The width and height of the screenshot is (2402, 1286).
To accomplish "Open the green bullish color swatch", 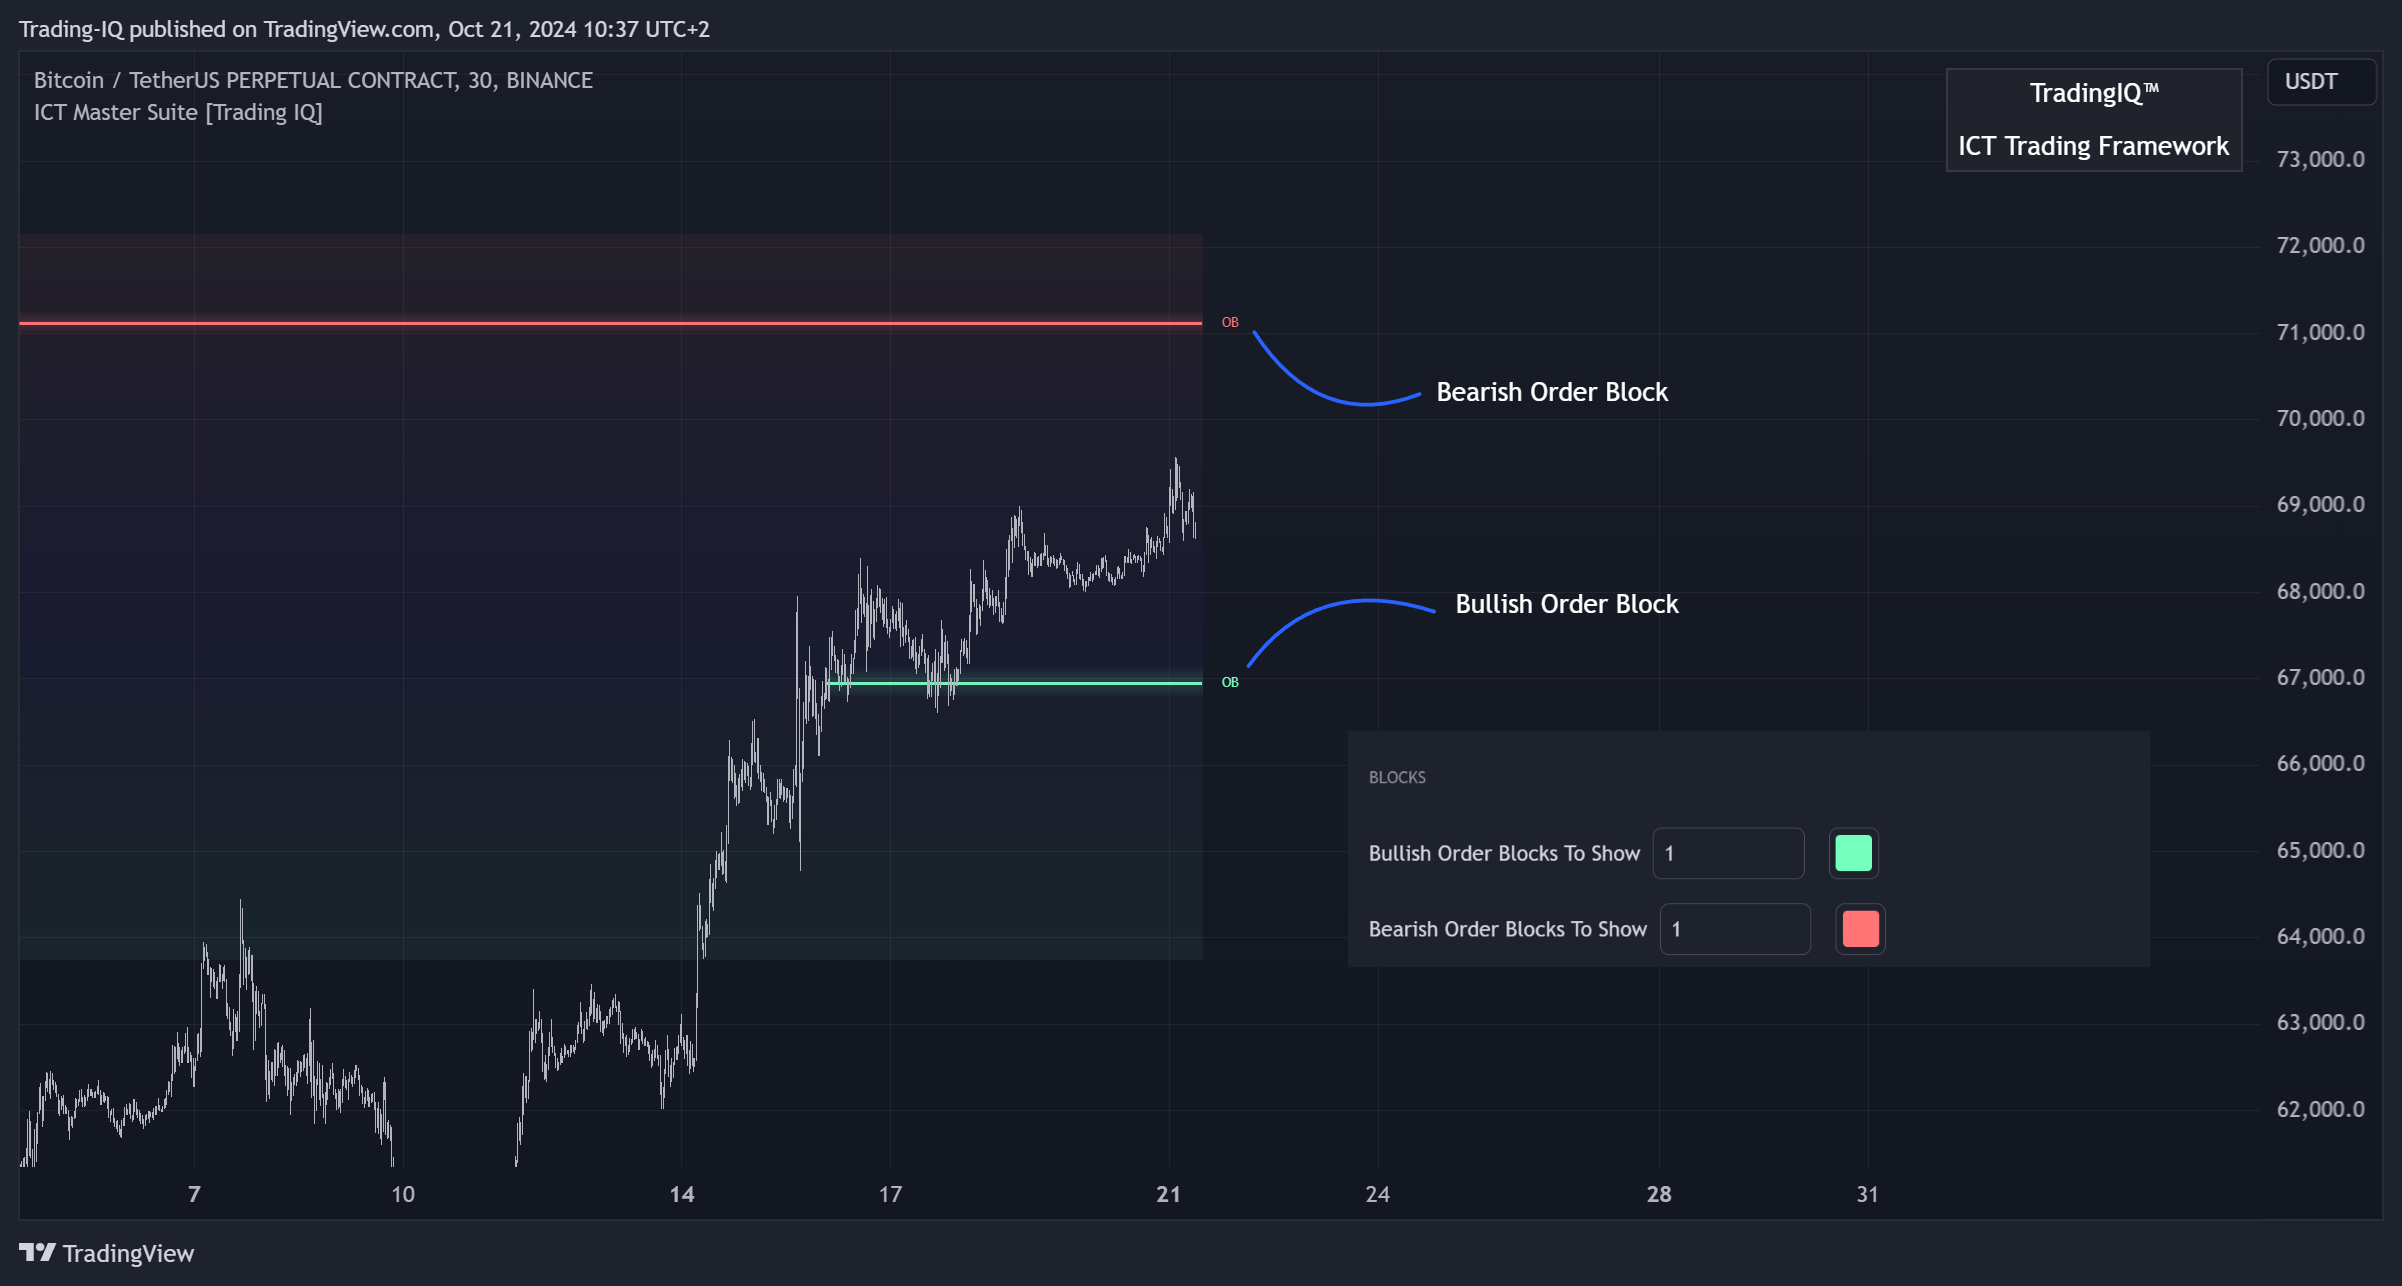I will (1853, 853).
